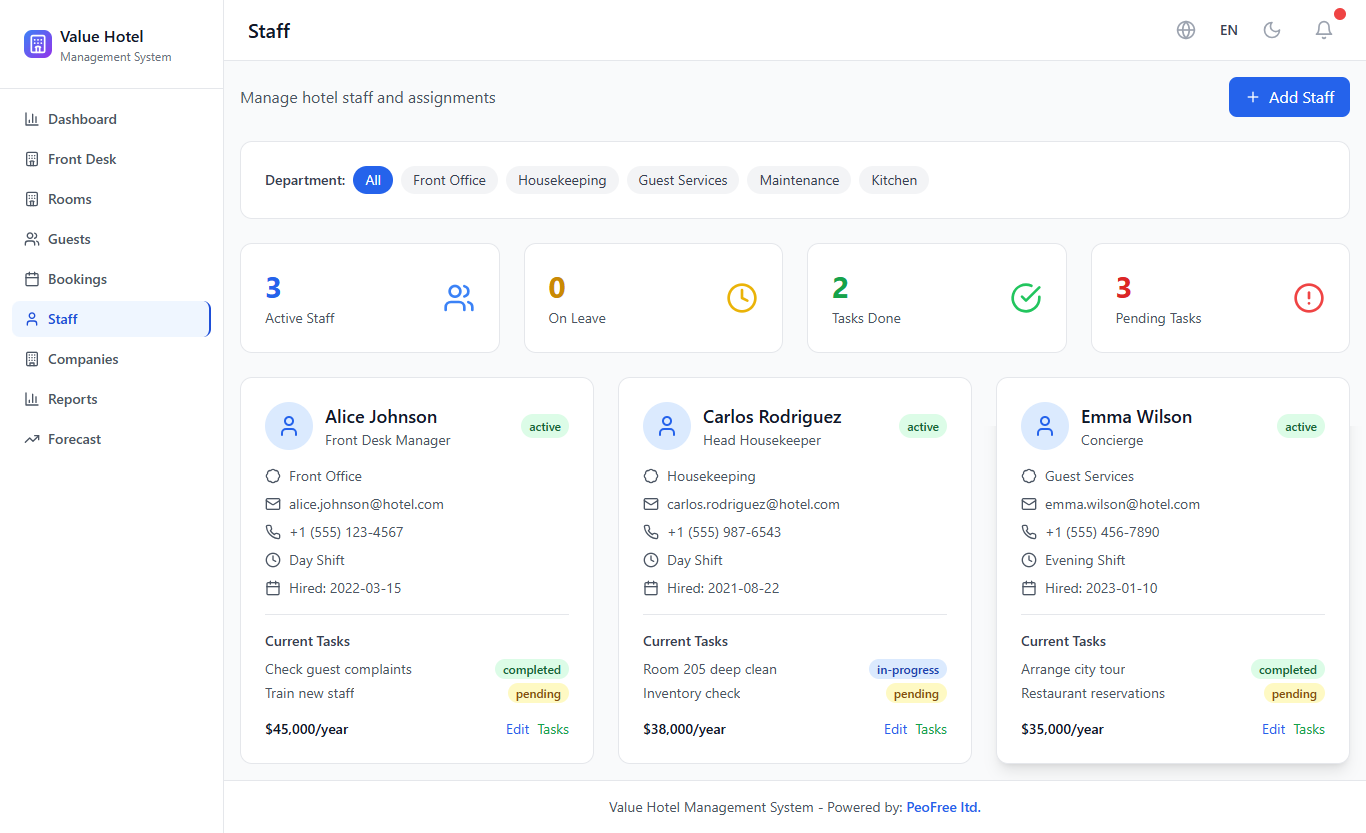Click the notification bell icon

(1323, 30)
